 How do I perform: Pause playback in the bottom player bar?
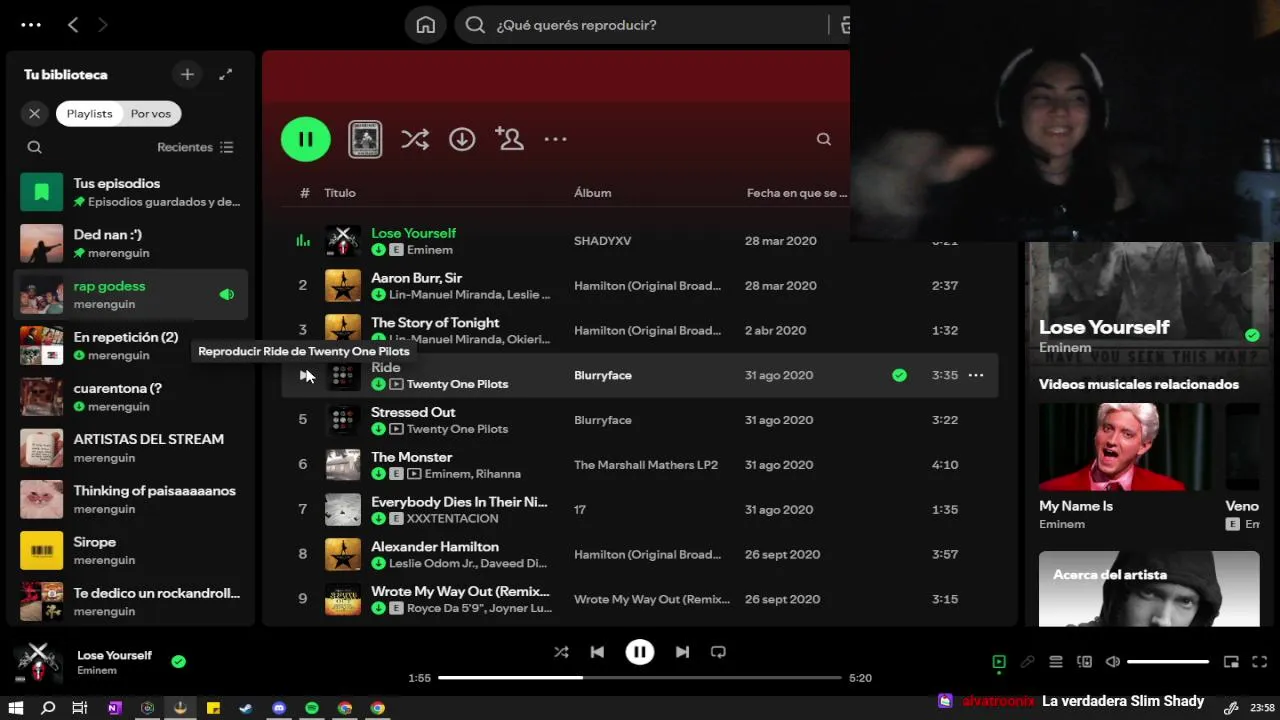640,652
